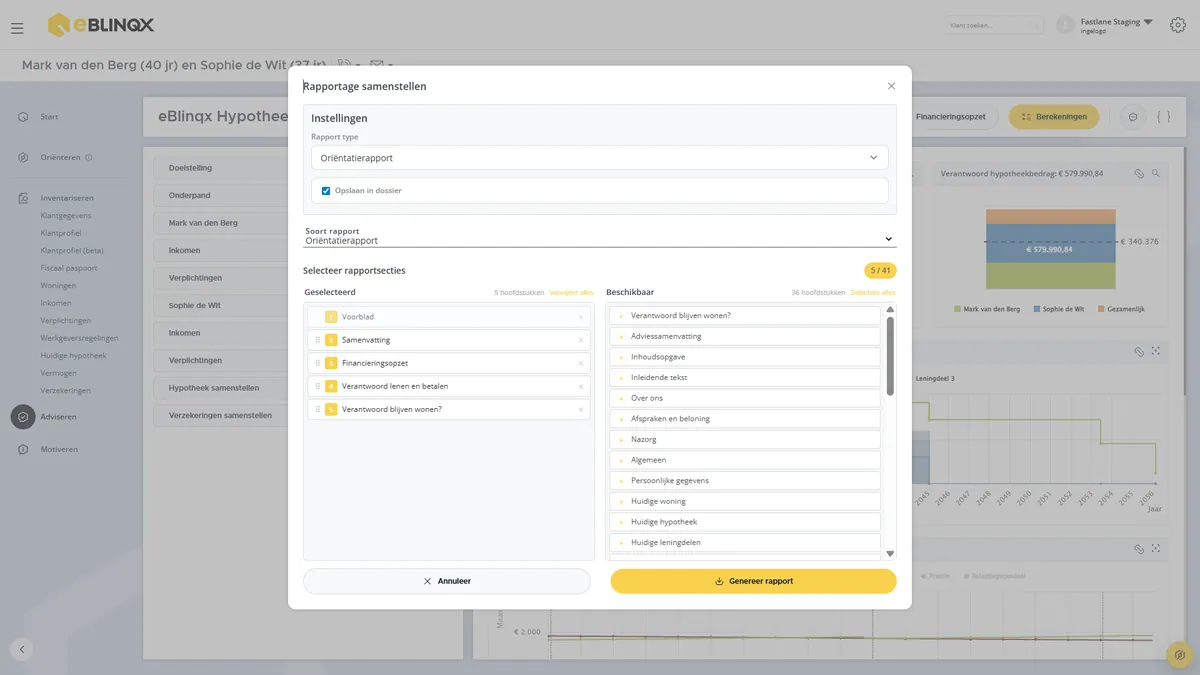Open the Fastlane Staging account dropdown

pos(1117,25)
